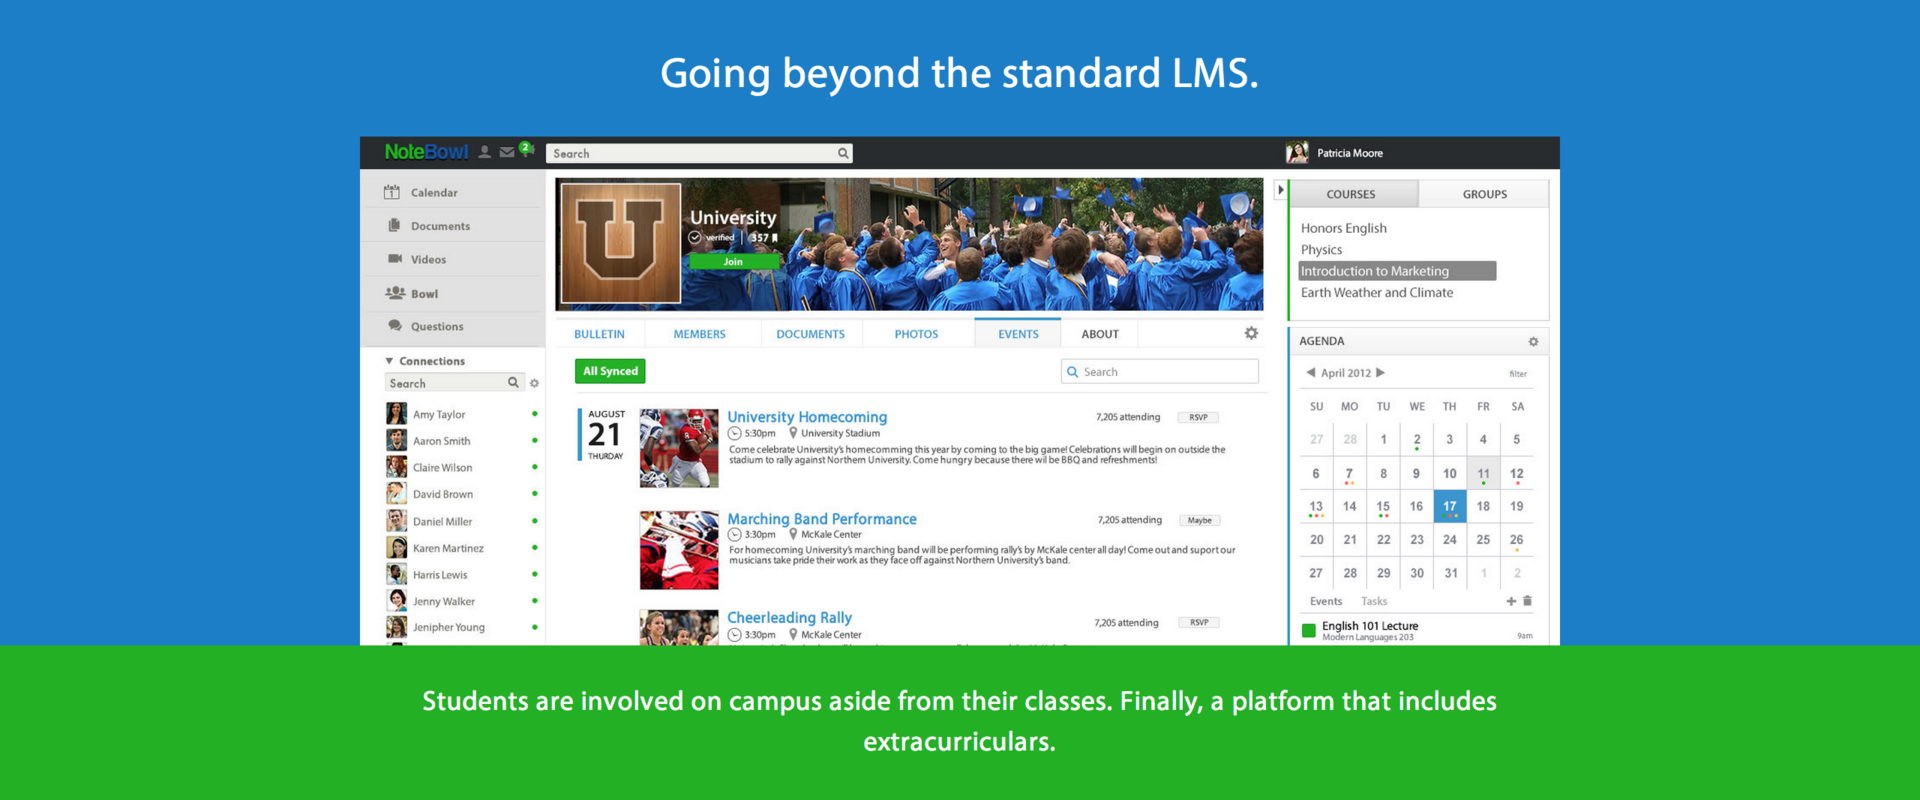1920x800 pixels.
Task: Click Maybe for Marching Band Performance
Action: [x=1200, y=520]
